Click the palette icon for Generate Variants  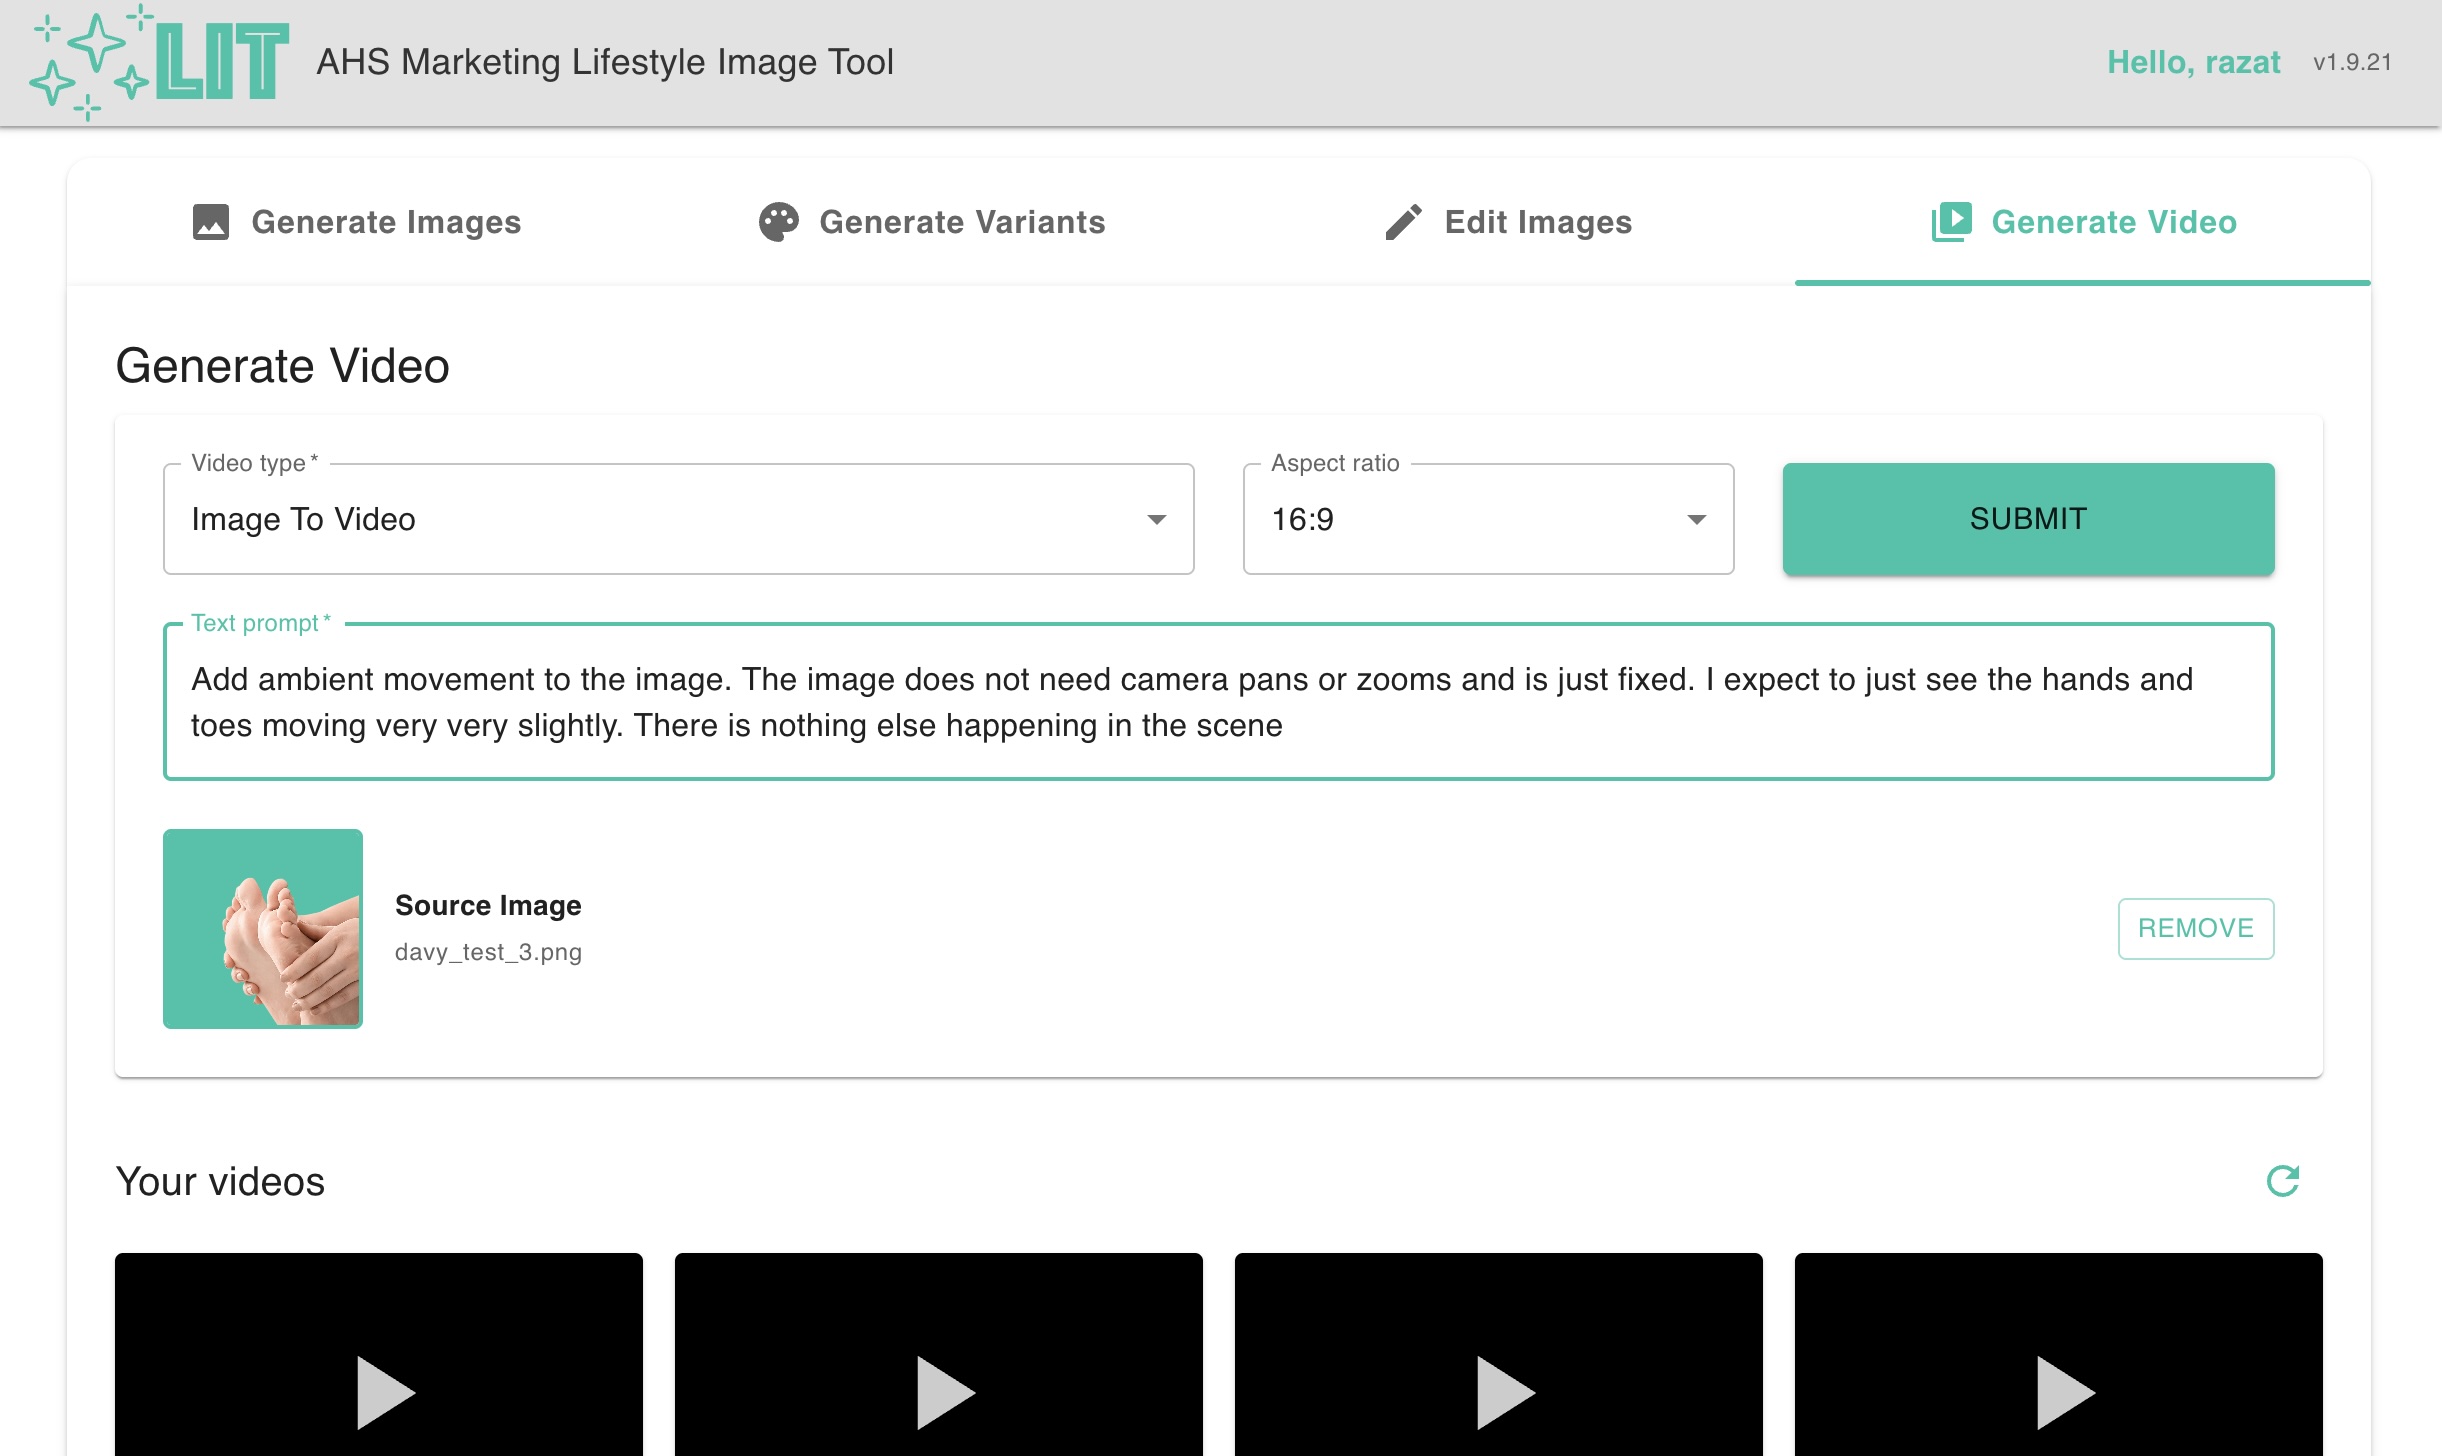pos(778,222)
